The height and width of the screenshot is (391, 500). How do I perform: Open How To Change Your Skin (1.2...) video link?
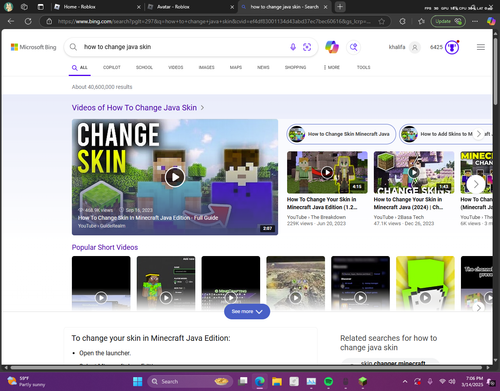[x=322, y=203]
